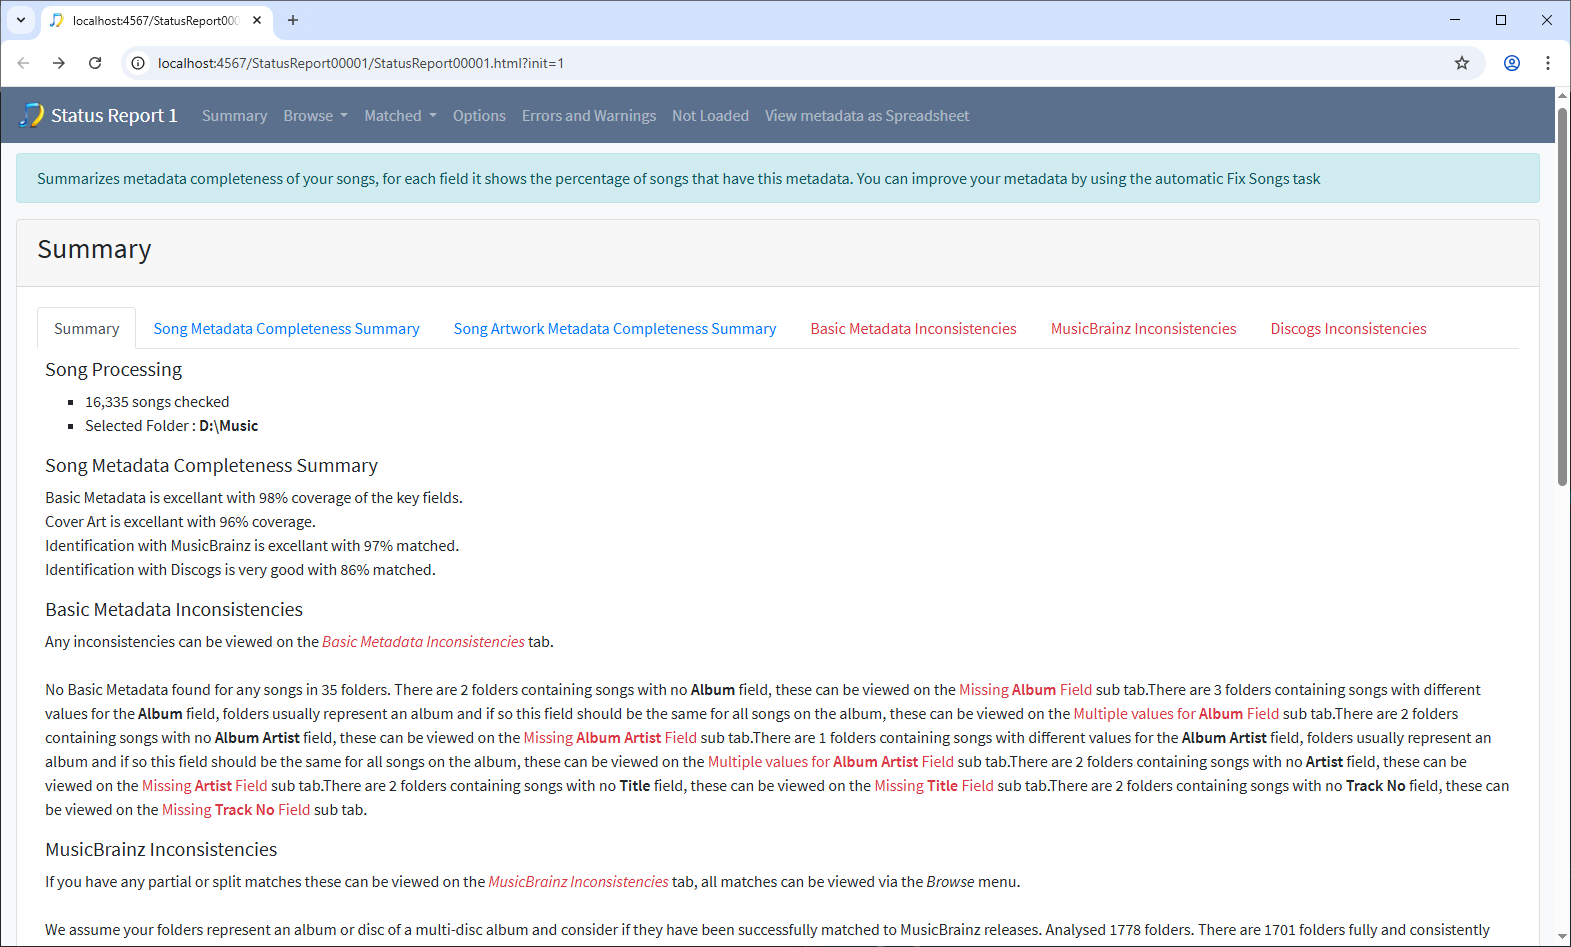Follow italic MusicBrainz Inconsistencies link
The image size is (1571, 947).
tap(578, 882)
